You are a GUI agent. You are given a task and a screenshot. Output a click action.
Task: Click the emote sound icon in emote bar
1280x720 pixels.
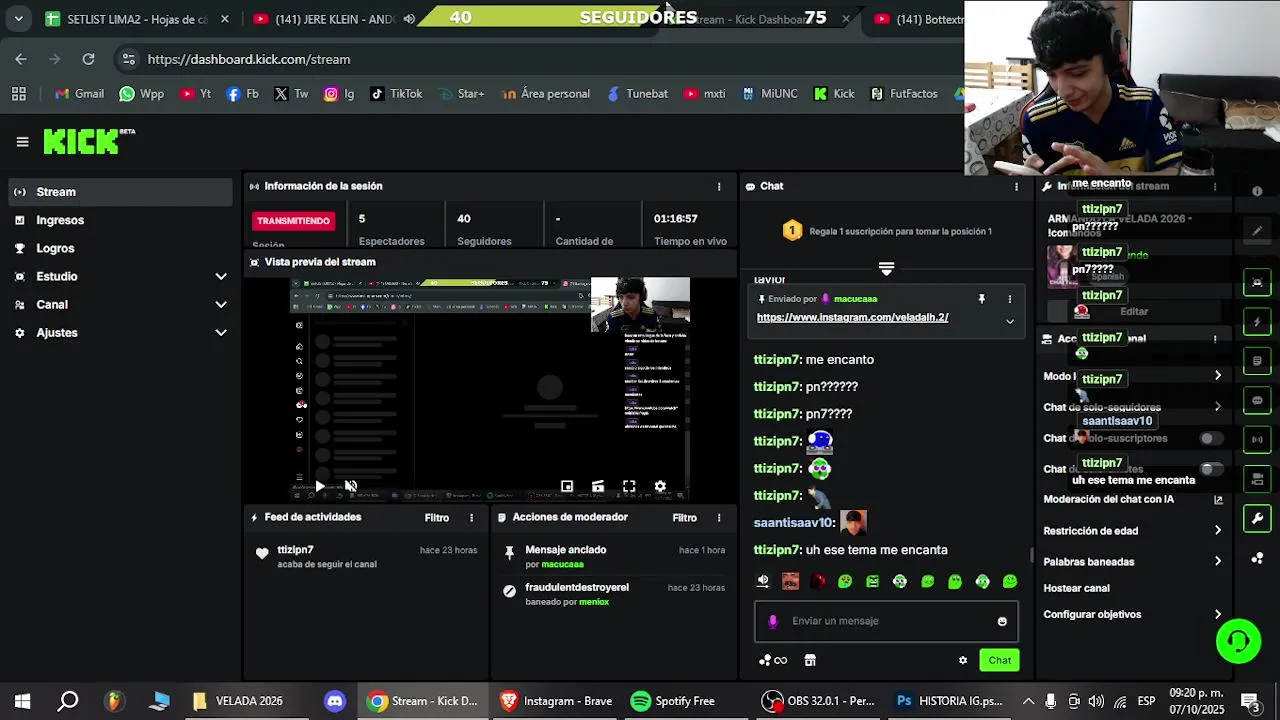click(x=763, y=580)
